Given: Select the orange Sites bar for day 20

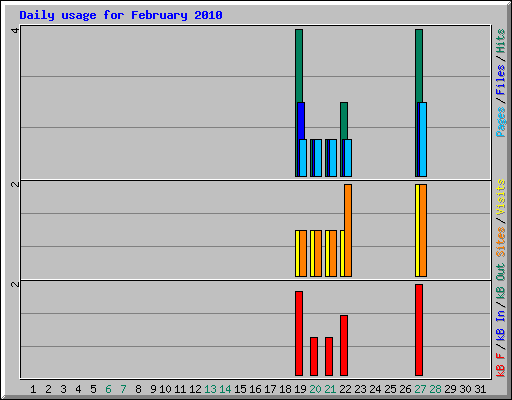Looking at the screenshot, I should click(318, 253).
